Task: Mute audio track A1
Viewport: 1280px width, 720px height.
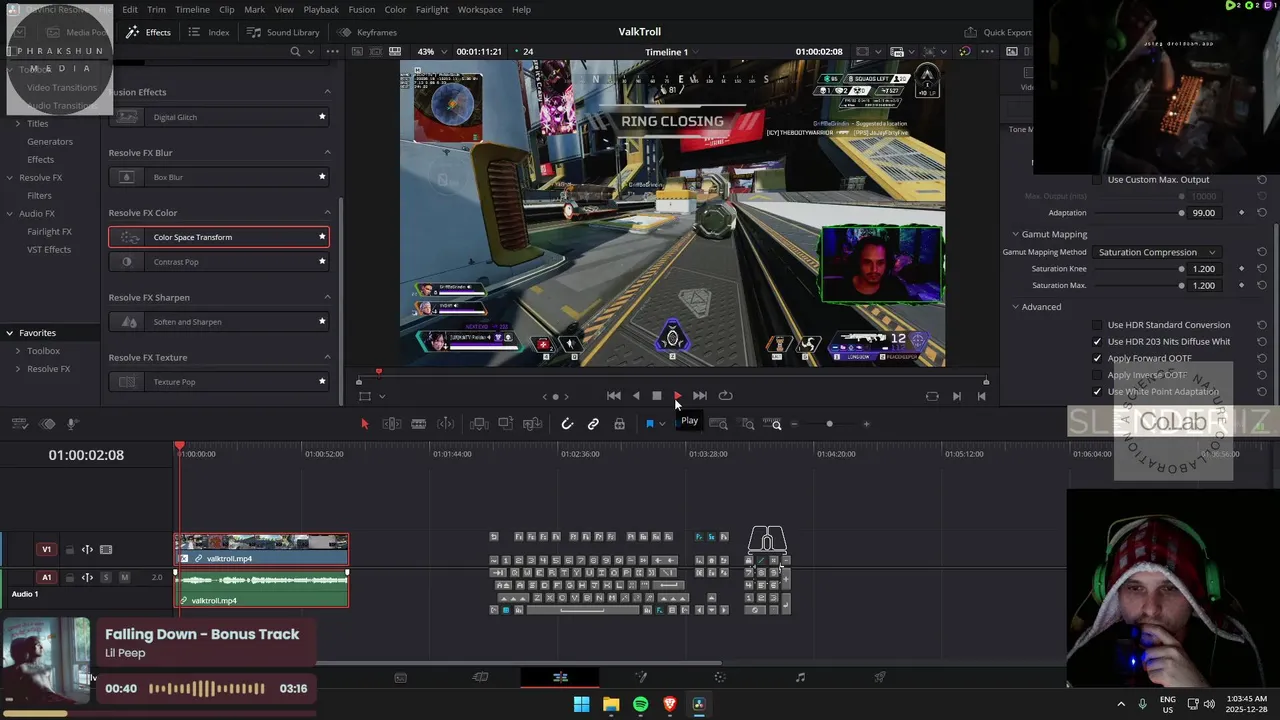Action: tap(124, 577)
